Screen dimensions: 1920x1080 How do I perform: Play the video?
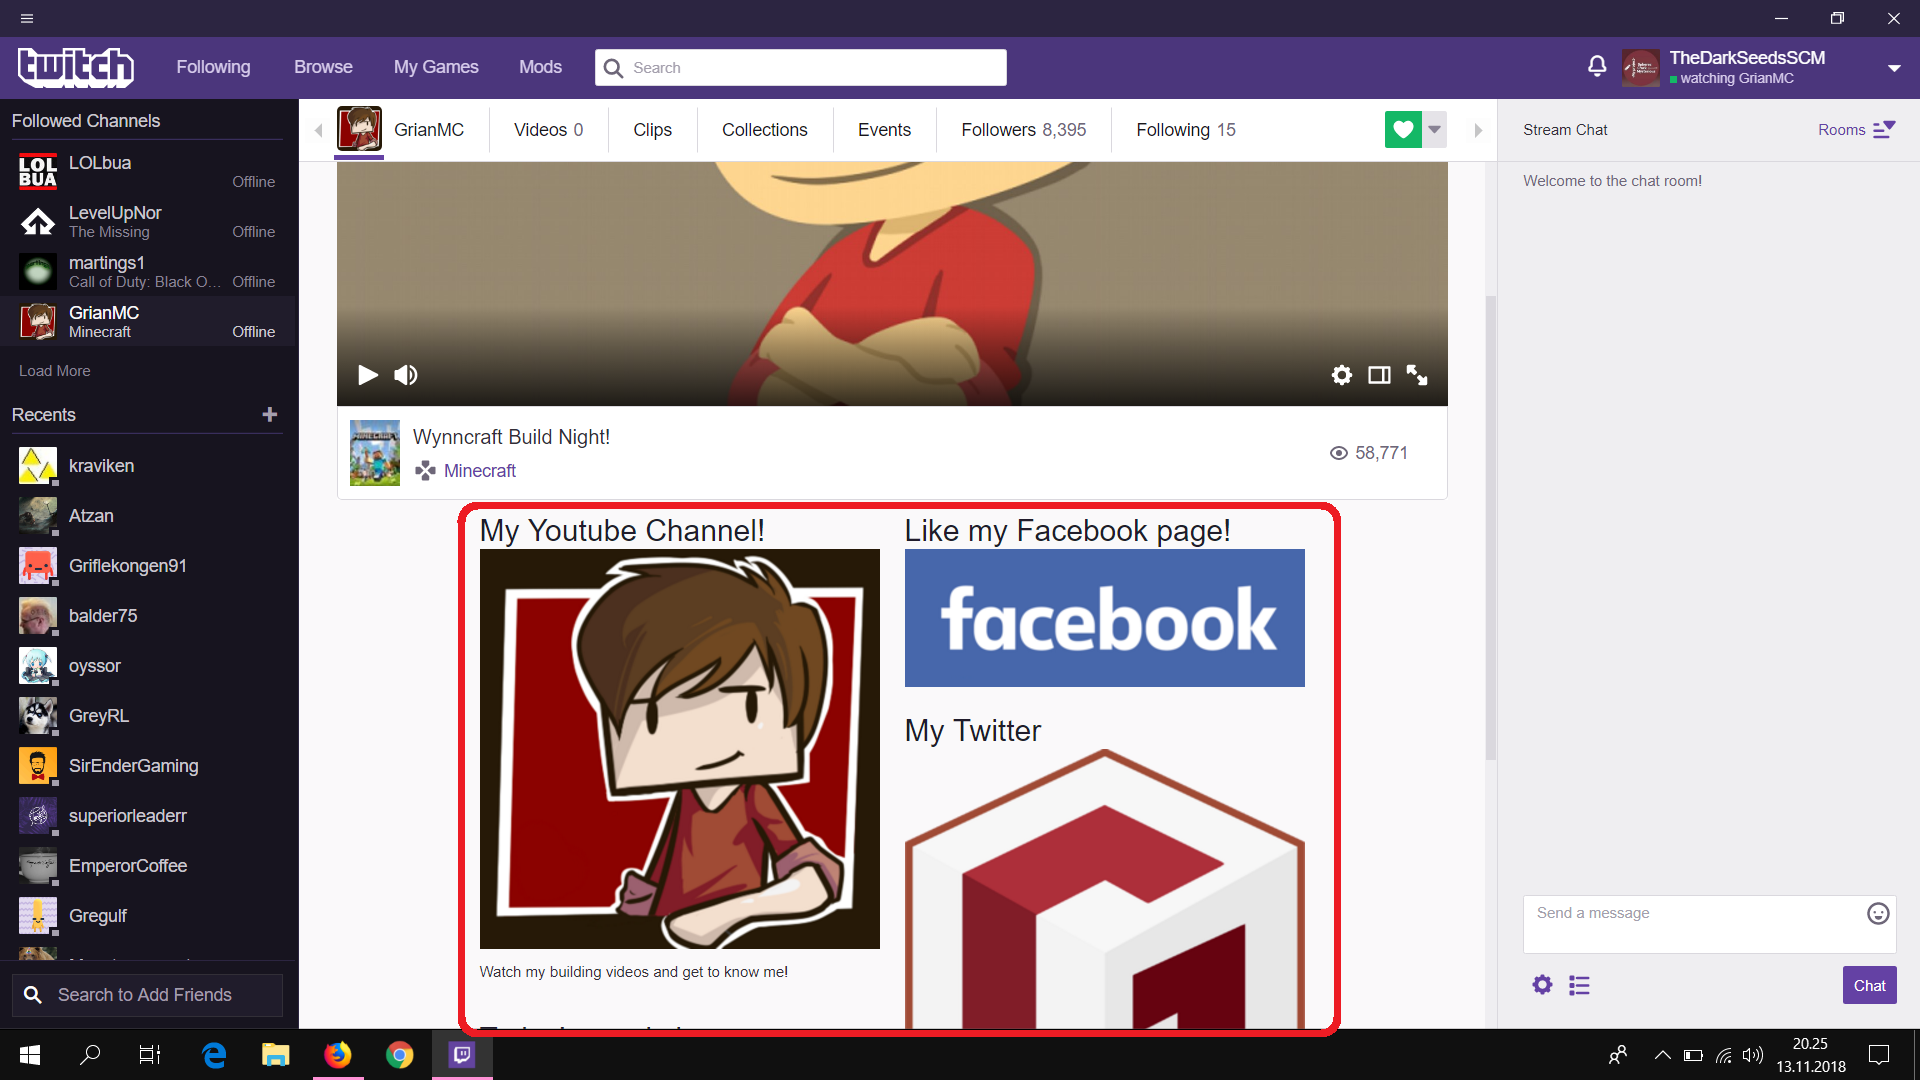368,375
